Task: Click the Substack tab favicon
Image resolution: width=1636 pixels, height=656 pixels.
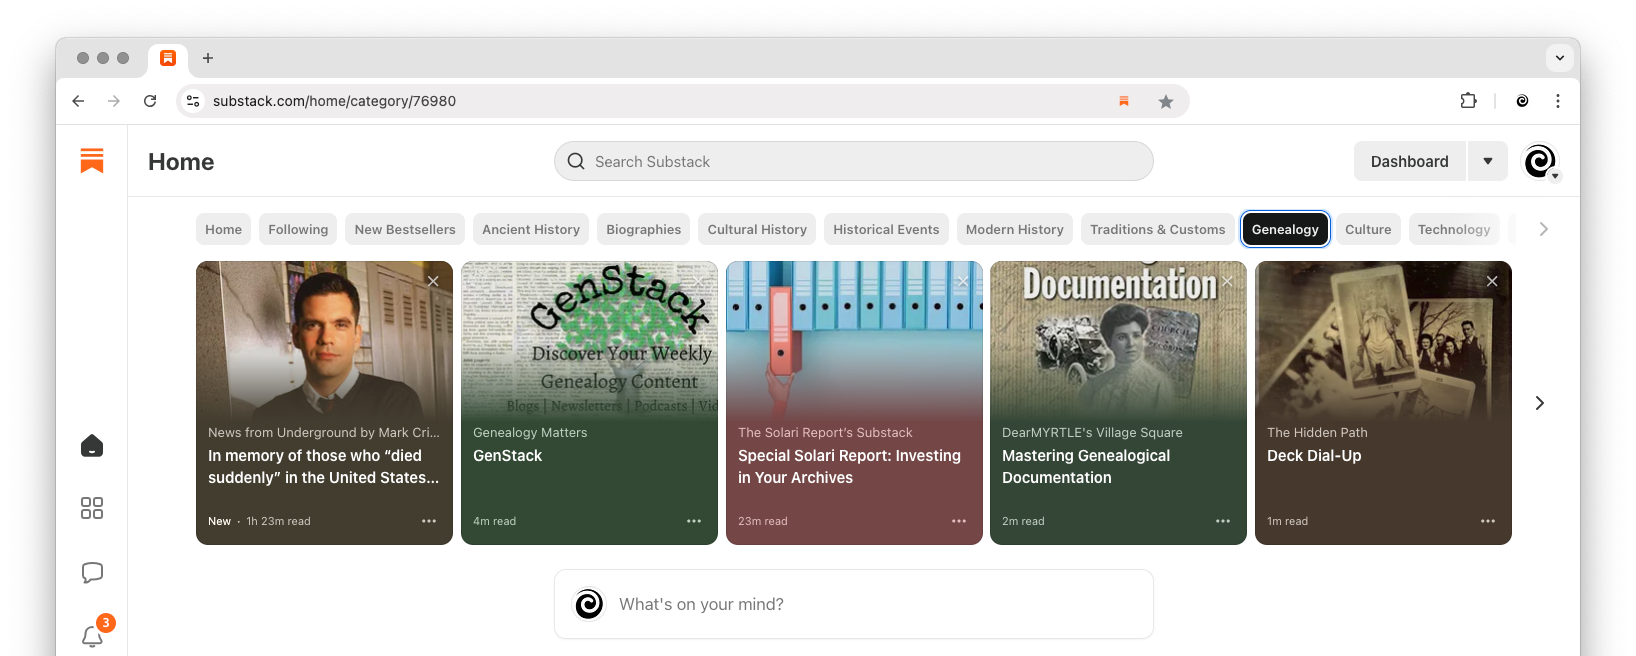Action: (x=168, y=58)
